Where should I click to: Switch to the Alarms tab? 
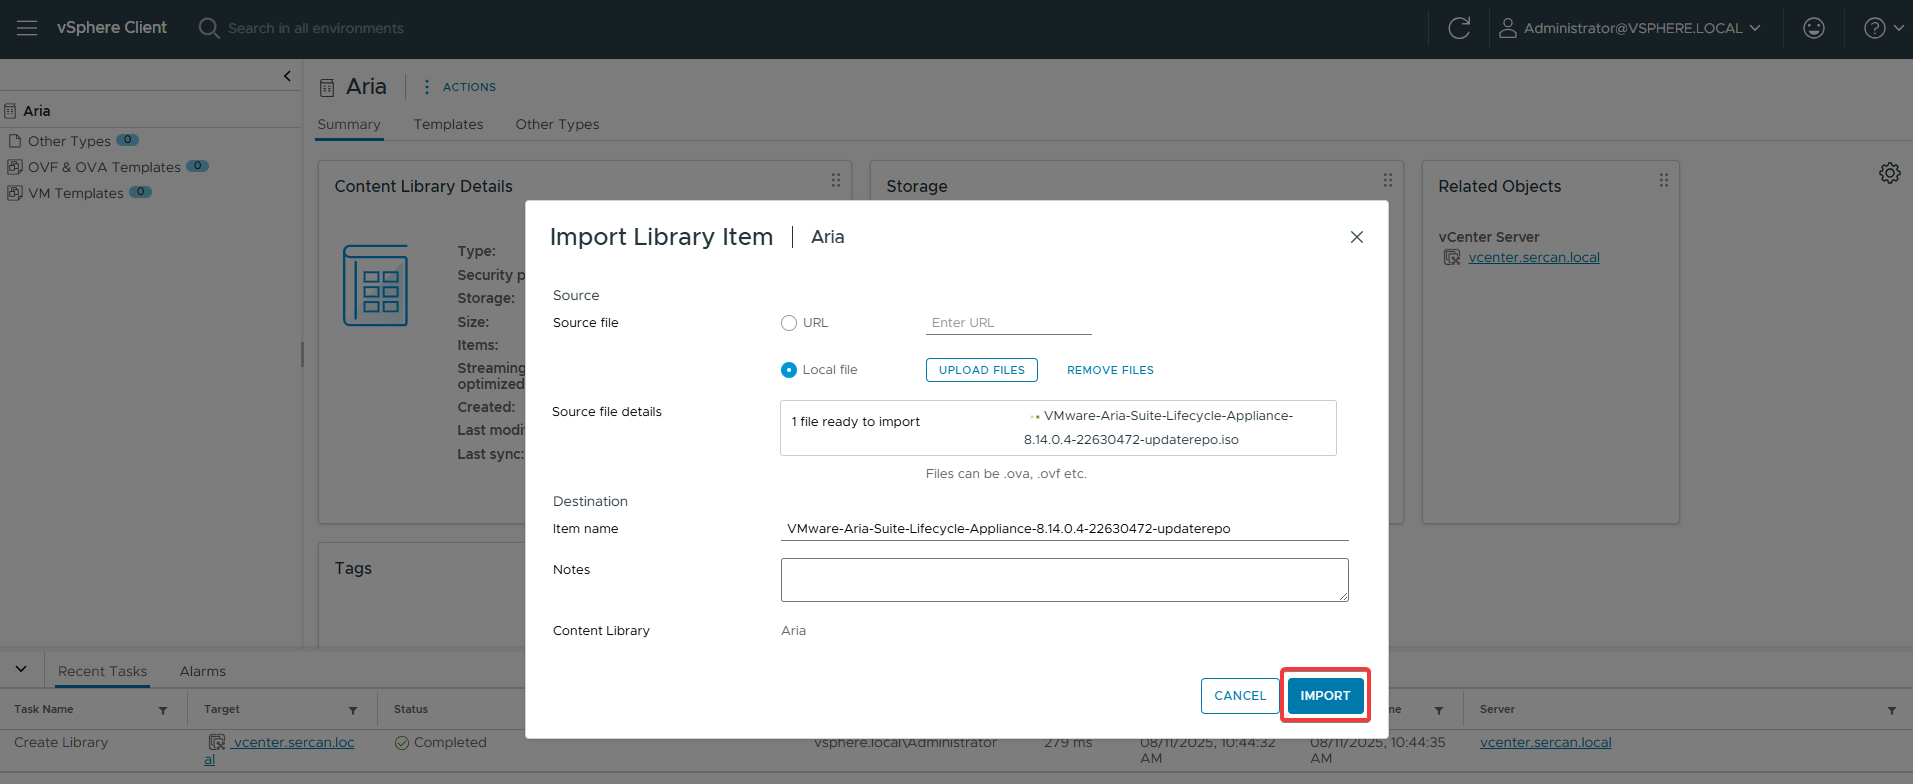(203, 671)
